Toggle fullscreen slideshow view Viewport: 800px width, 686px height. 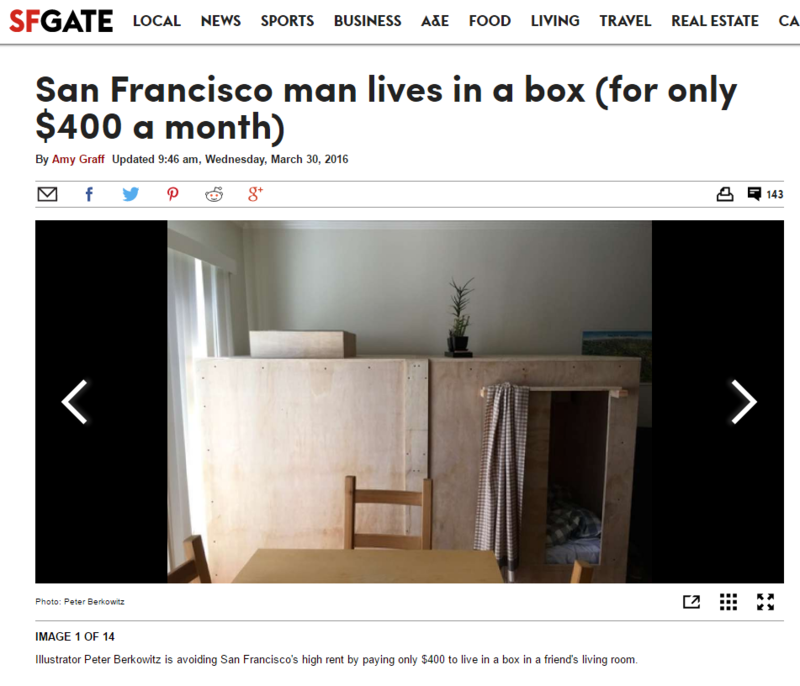[x=765, y=602]
